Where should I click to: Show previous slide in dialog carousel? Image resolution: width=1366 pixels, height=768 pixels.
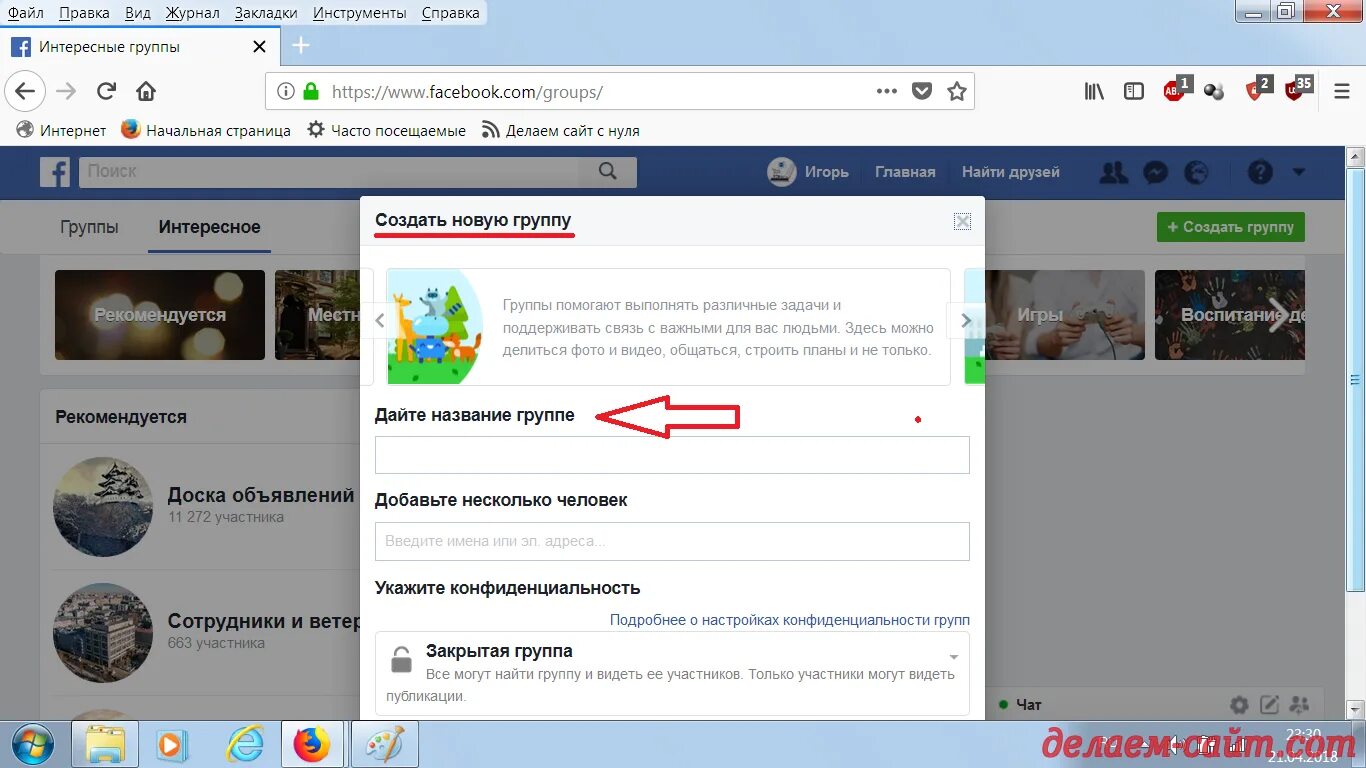pyautogui.click(x=380, y=321)
